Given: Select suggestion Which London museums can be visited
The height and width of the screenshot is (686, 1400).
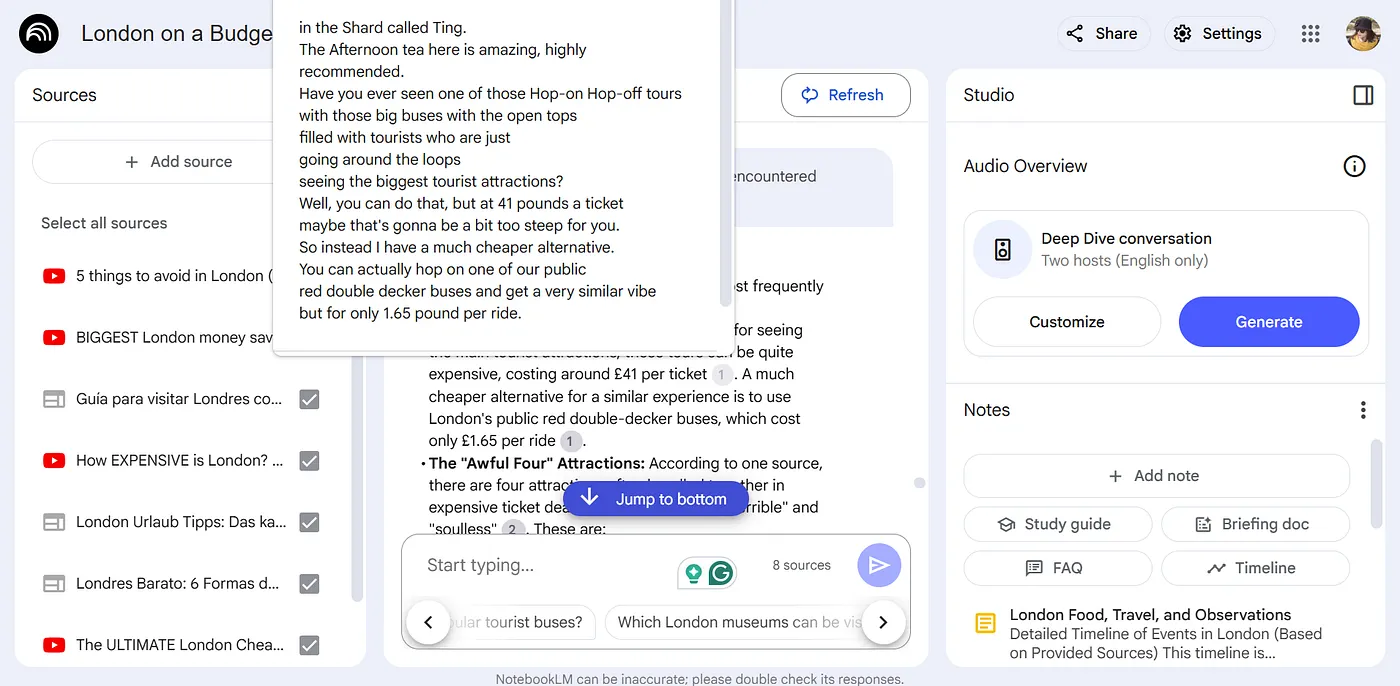Looking at the screenshot, I should 739,622.
